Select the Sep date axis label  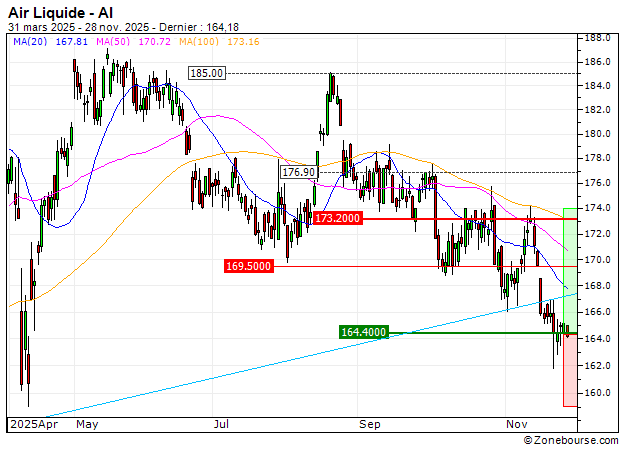coord(371,425)
